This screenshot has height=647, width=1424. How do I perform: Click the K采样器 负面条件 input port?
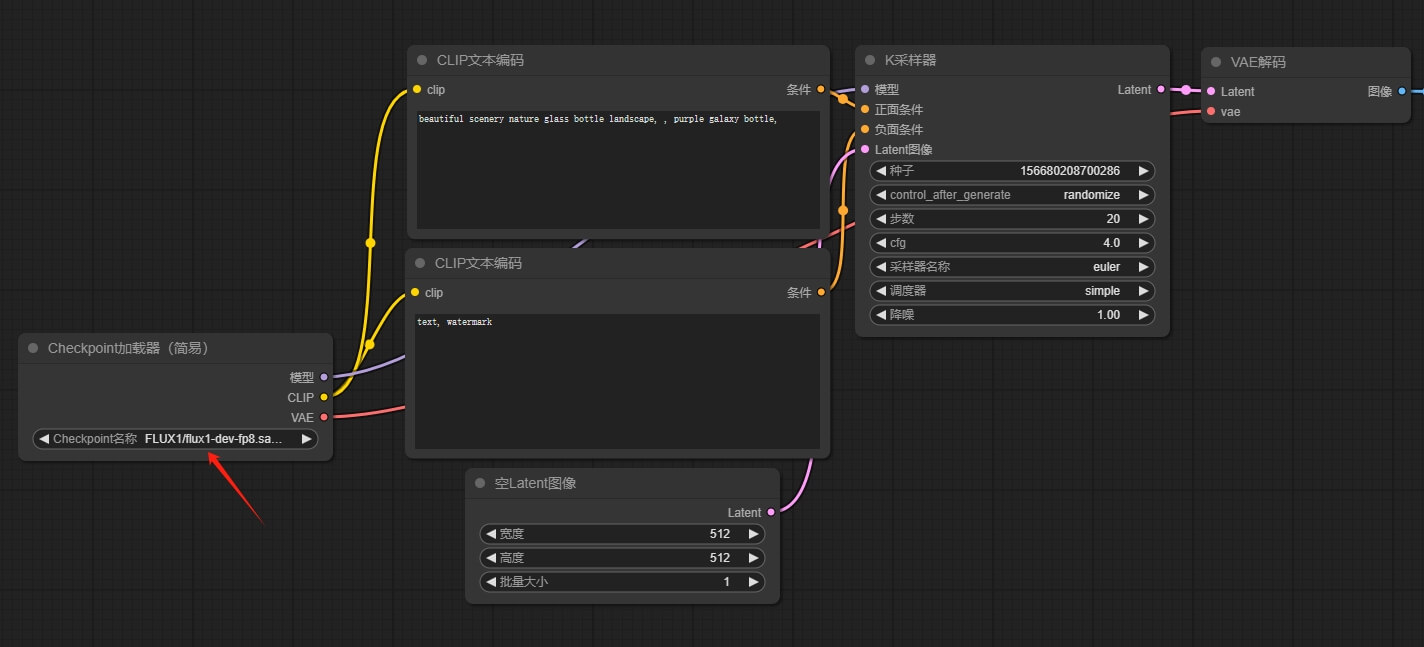coord(865,129)
